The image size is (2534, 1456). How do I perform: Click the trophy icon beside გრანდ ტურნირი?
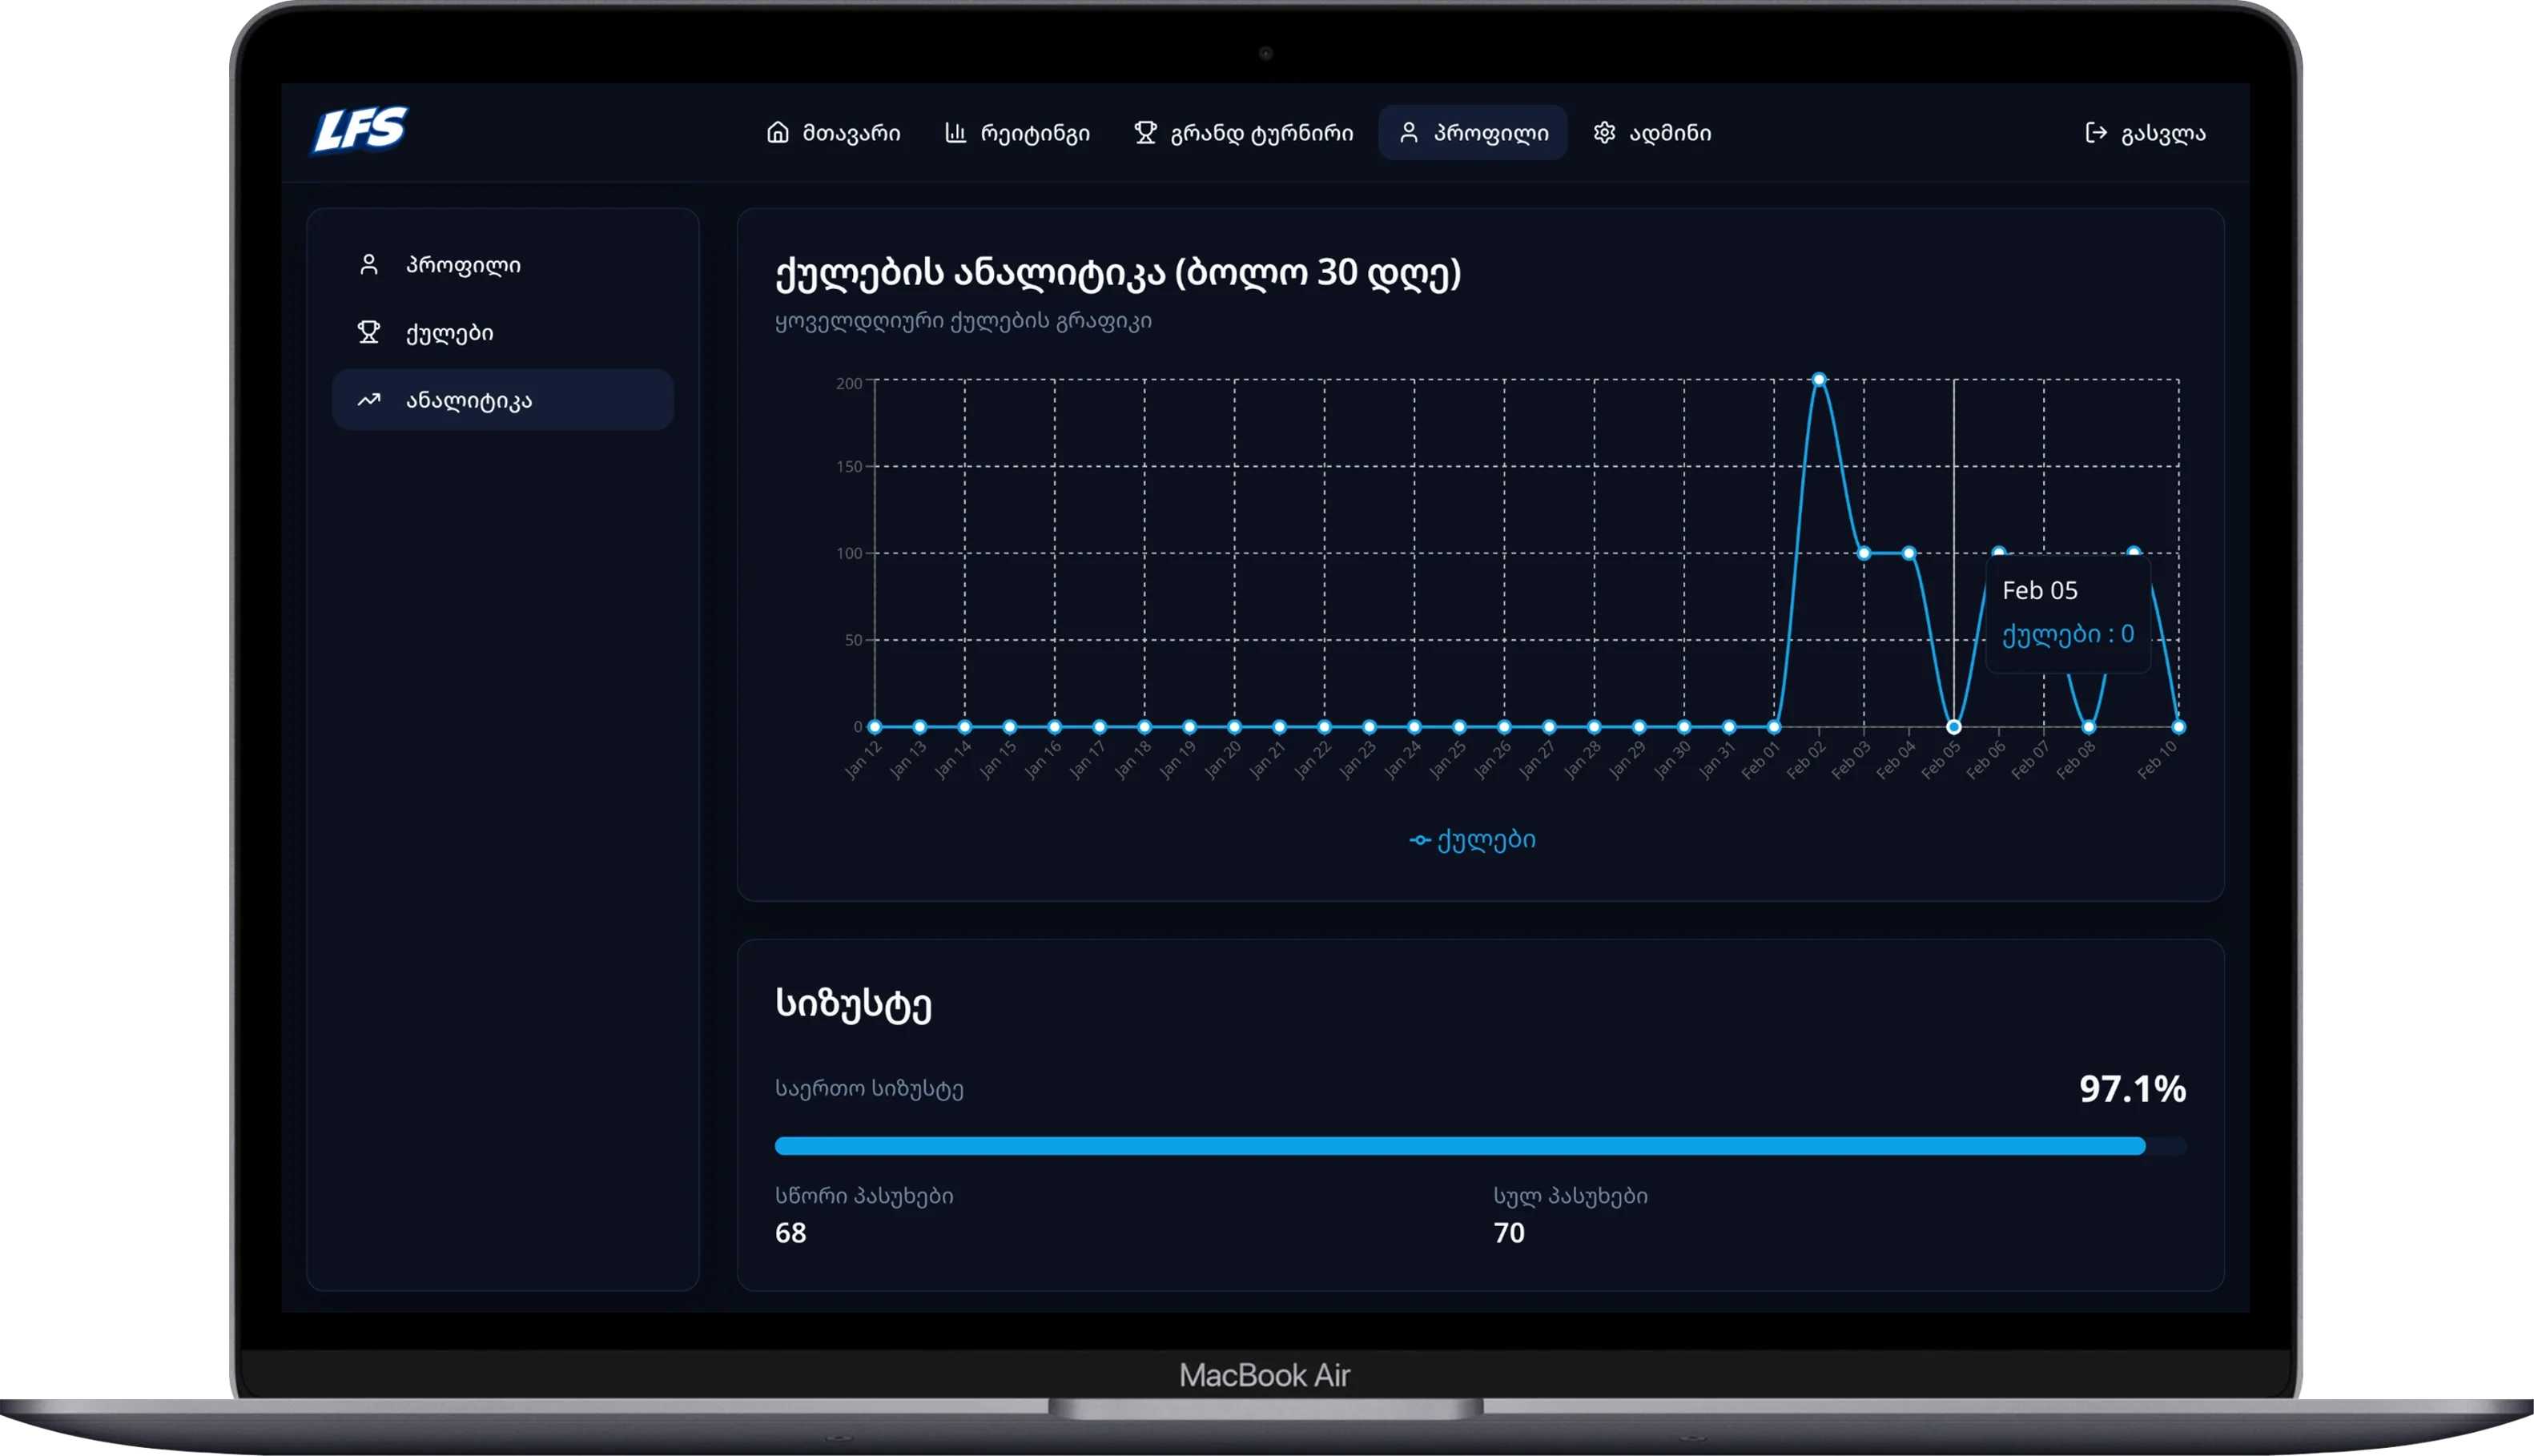point(1146,133)
